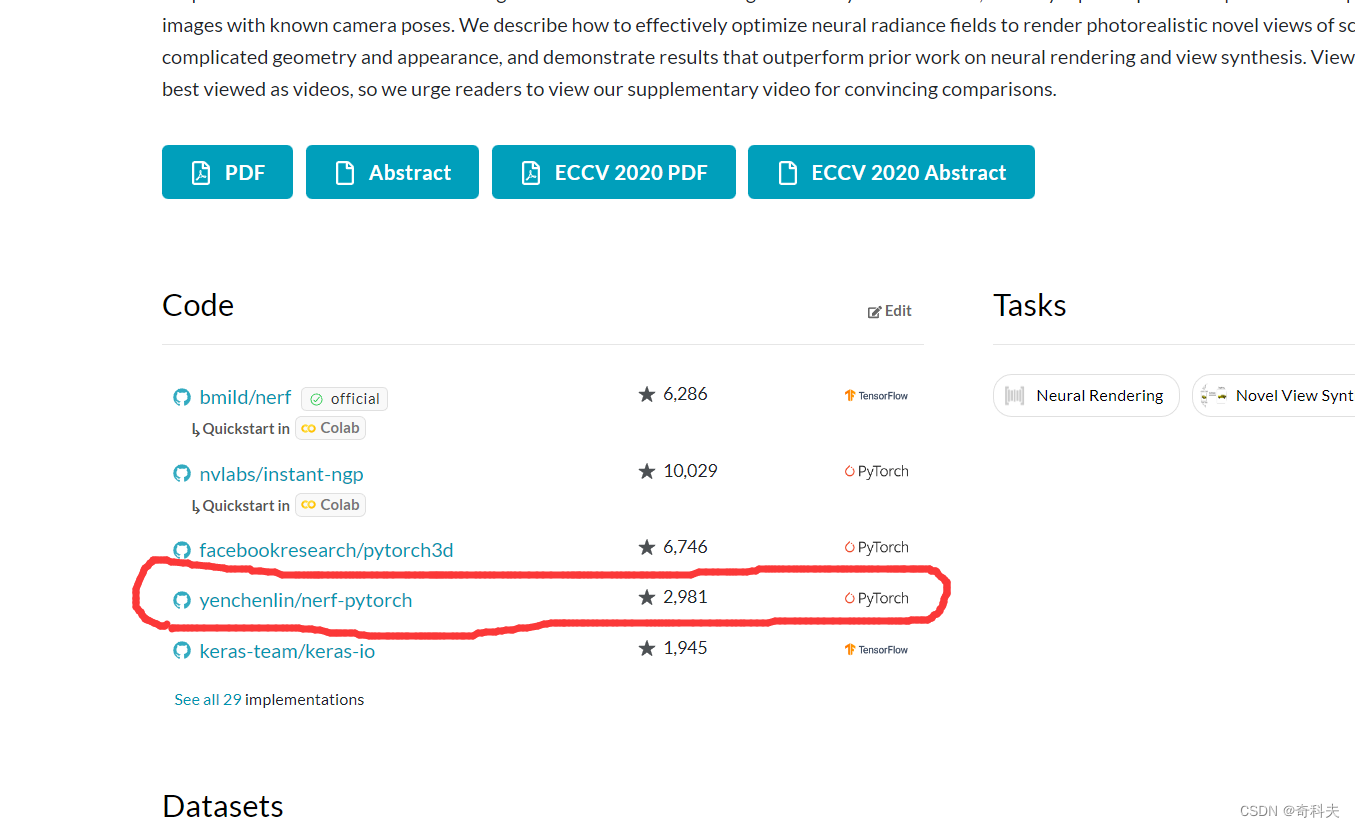This screenshot has height=827, width=1355.
Task: Click the 2,981 star count
Action: point(685,597)
